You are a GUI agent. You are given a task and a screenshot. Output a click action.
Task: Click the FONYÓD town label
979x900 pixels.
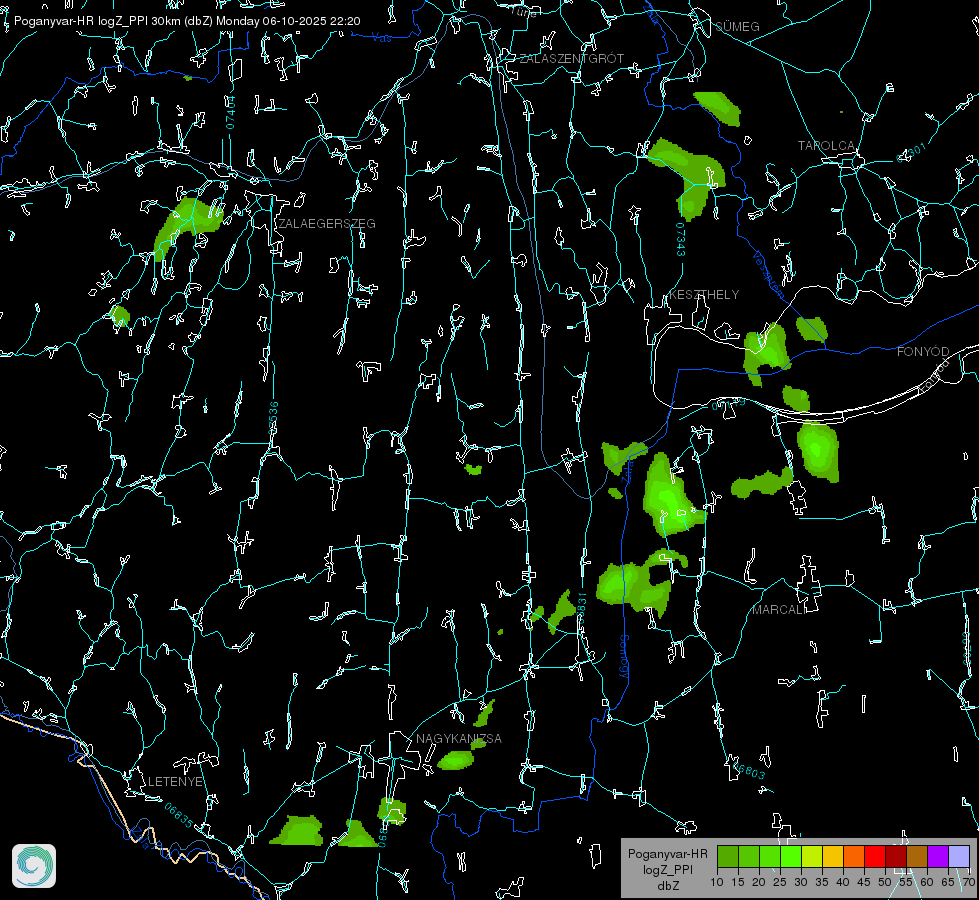922,352
